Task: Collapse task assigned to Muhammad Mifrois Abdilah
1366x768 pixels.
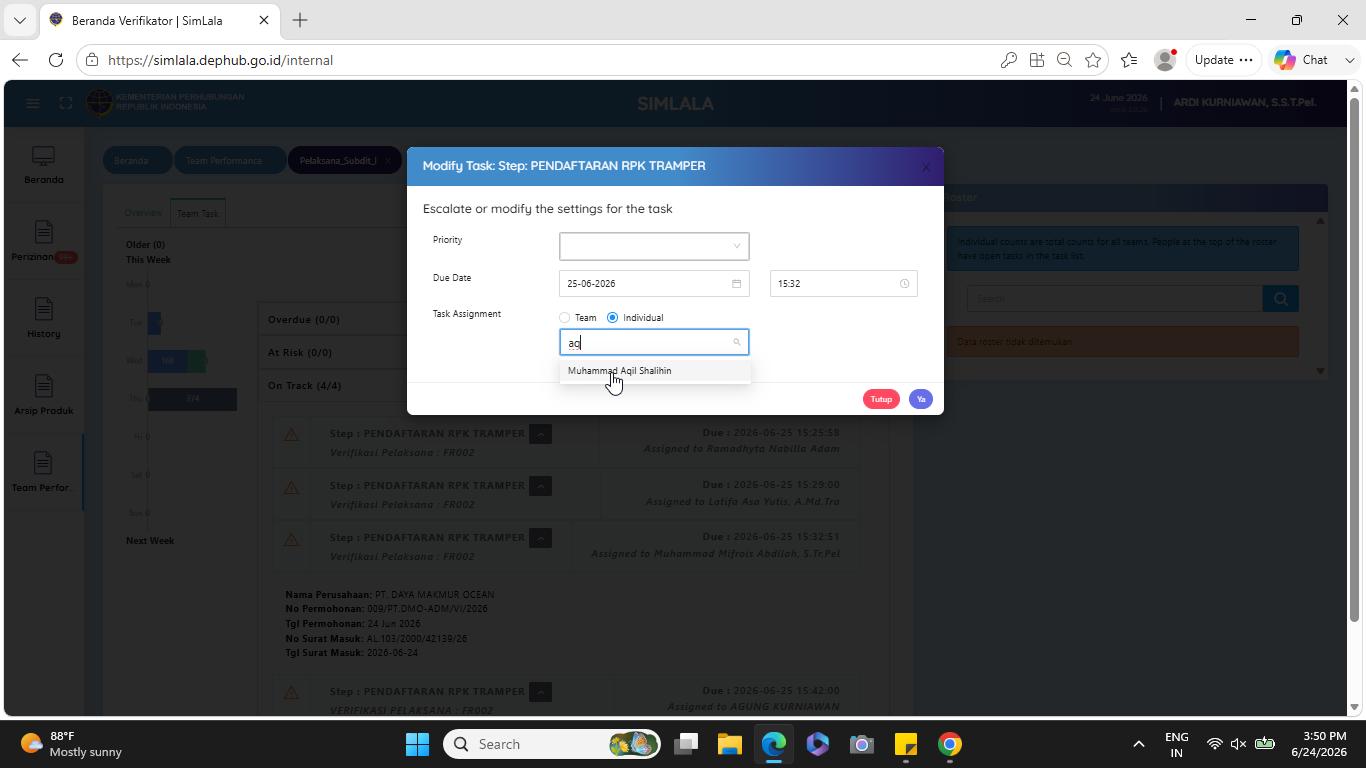Action: pyautogui.click(x=540, y=538)
